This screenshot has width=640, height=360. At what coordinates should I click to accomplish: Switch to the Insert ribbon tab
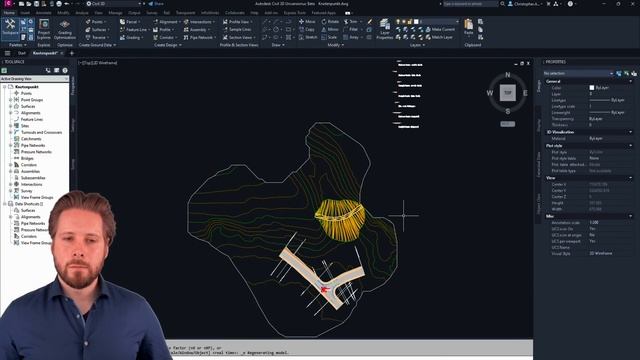(x=25, y=13)
